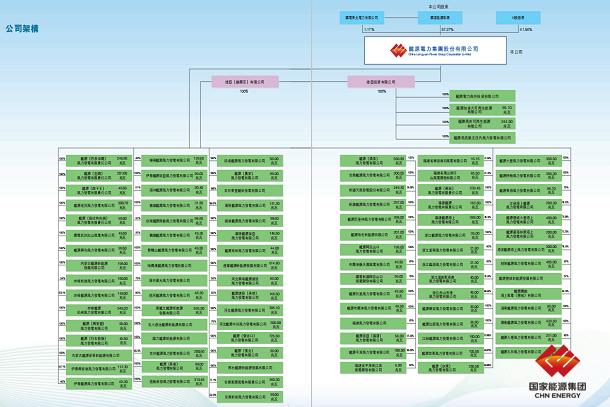The image size is (610, 407).
Task: Open the H股股東 shareholder box
Action: point(519,18)
